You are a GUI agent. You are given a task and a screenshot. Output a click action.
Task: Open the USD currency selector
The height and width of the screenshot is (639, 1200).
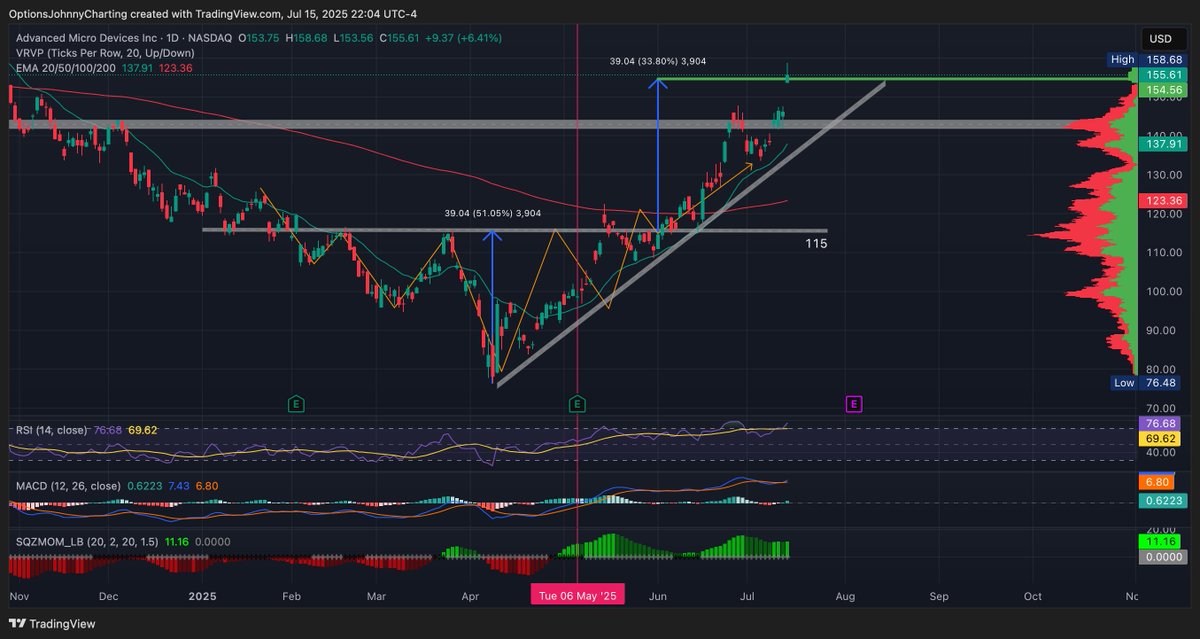click(x=1161, y=39)
